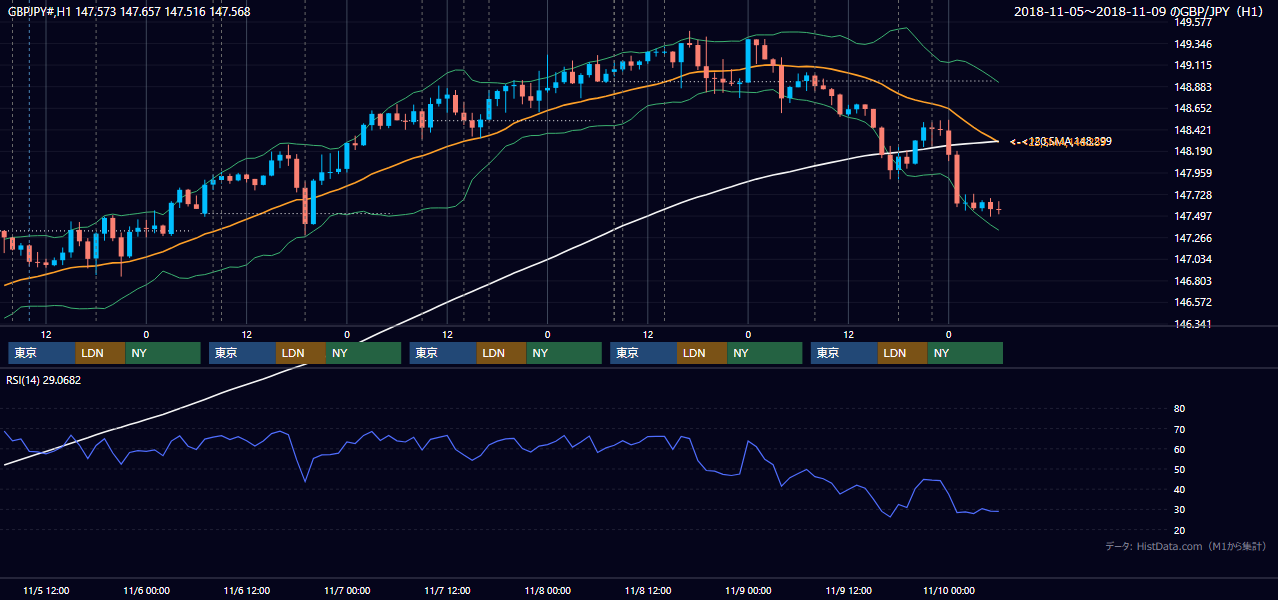This screenshot has width=1278, height=600.
Task: Pick the 148.652 price label
Action: coord(1193,108)
